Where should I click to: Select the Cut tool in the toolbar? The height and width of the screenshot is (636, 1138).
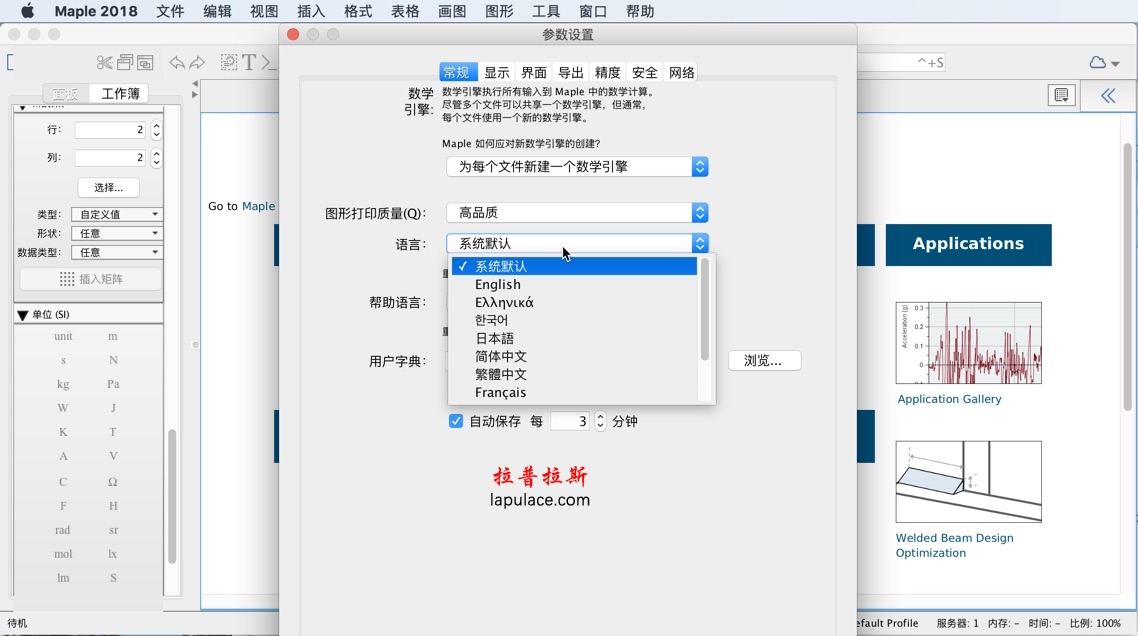105,62
